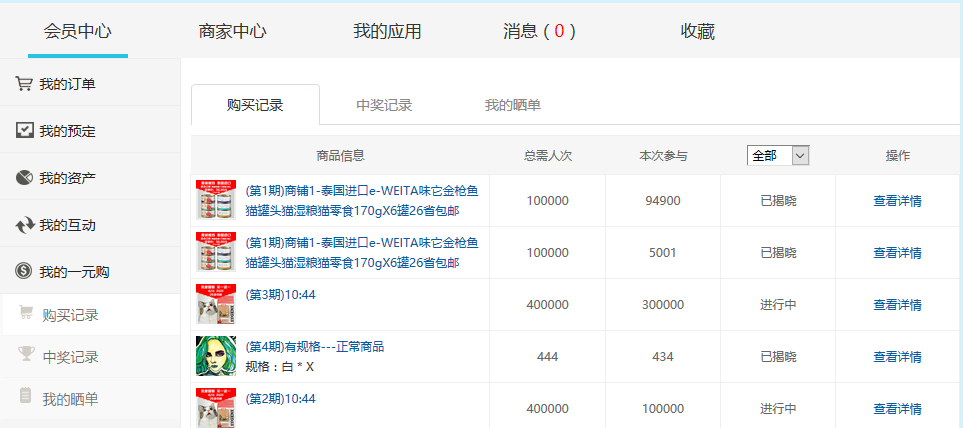The image size is (963, 428).
Task: Click the trophy icon beside sidebar 中奖记录
Action: click(26, 356)
